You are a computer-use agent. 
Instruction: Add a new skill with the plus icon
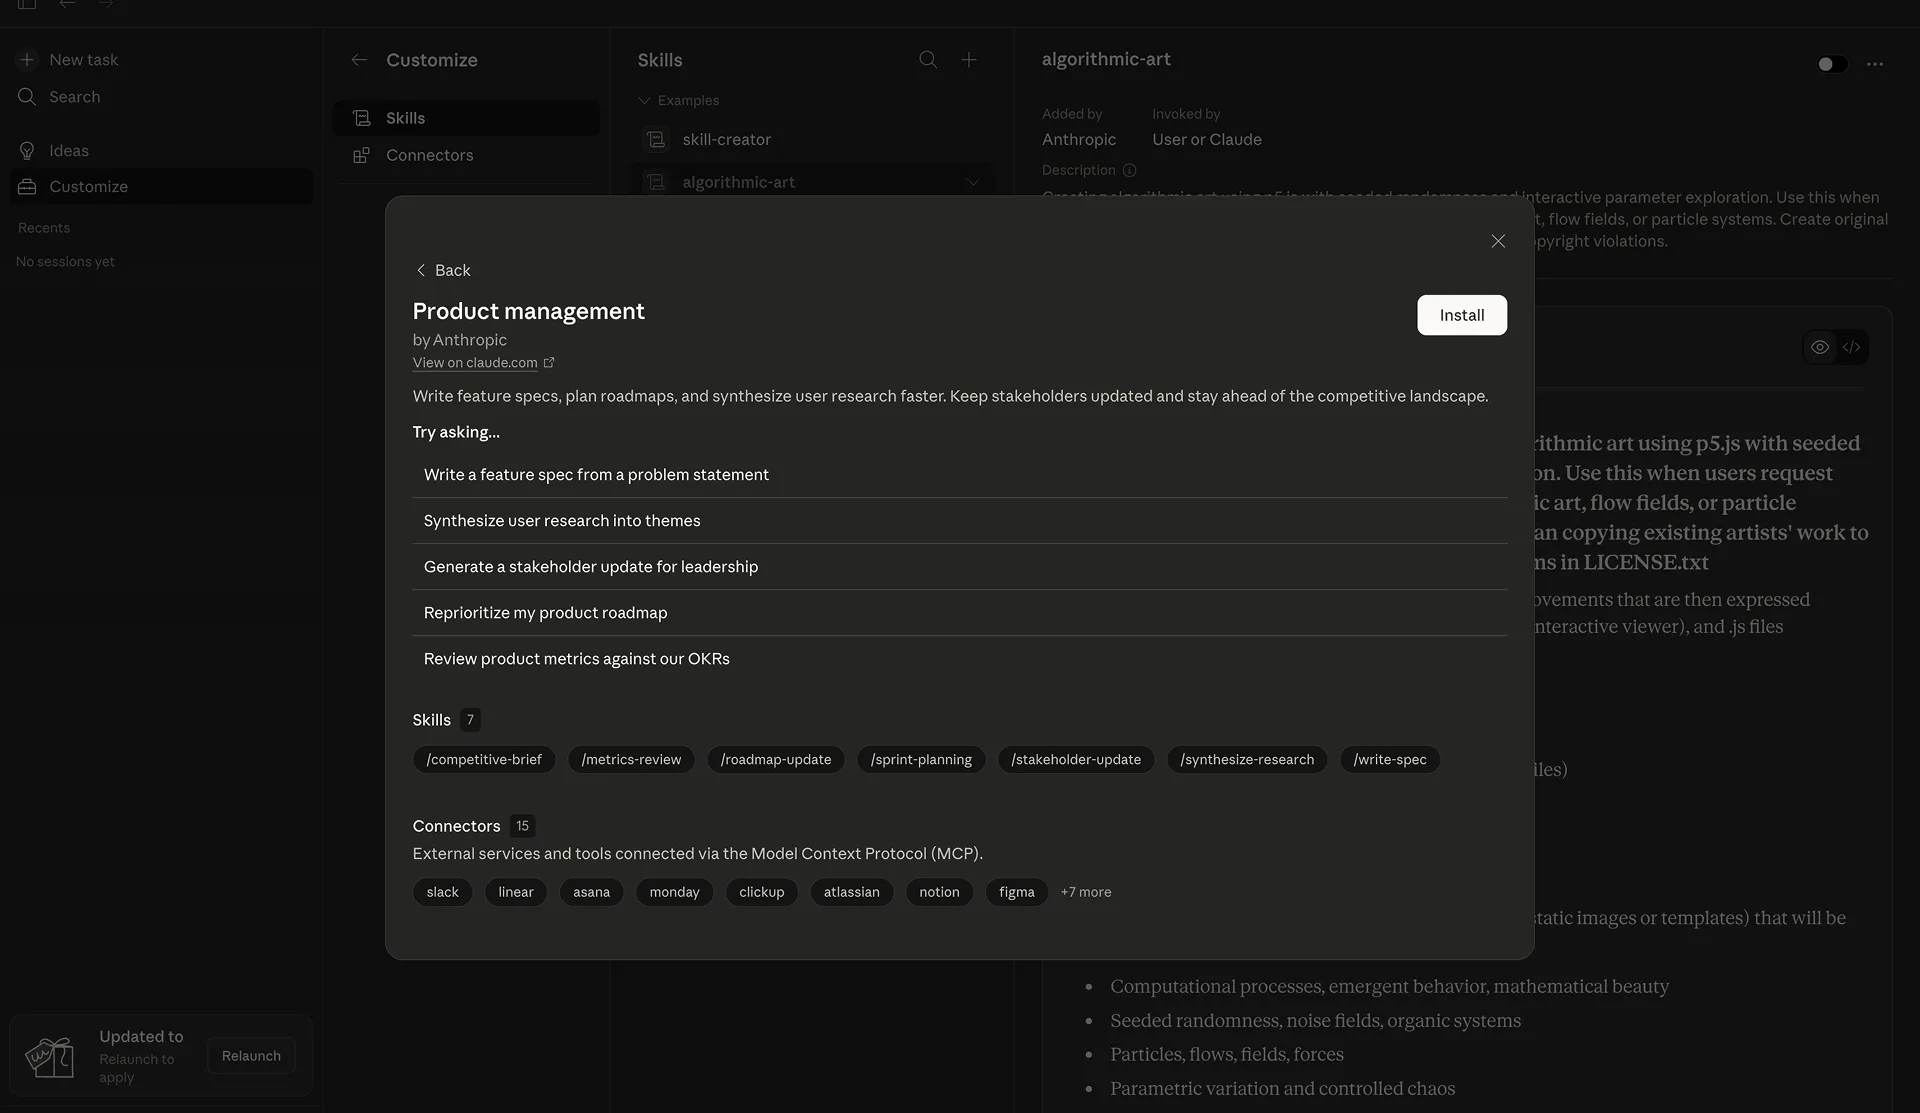969,60
